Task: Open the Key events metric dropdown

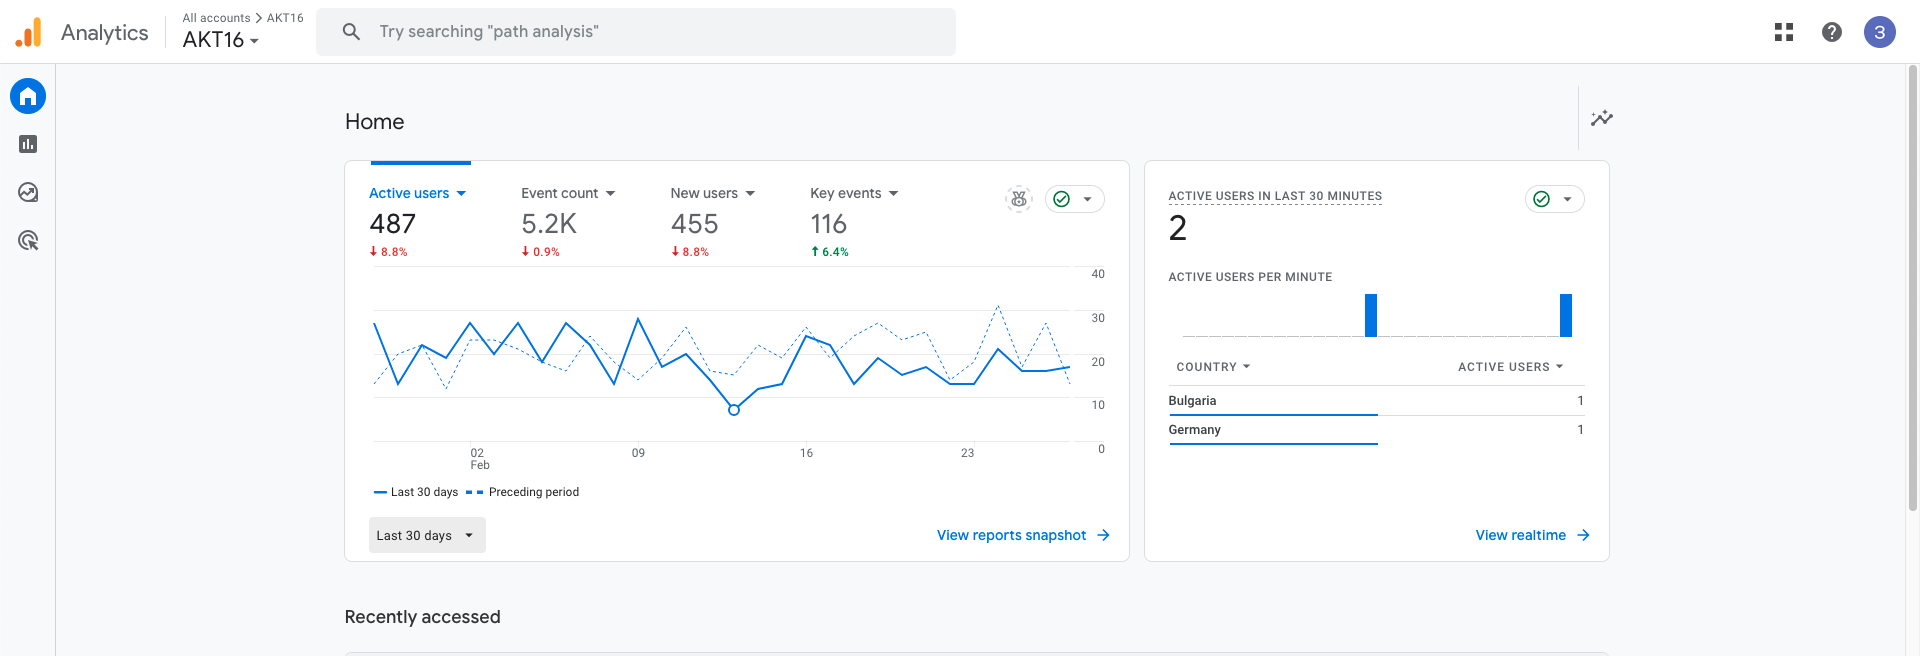Action: coord(855,193)
